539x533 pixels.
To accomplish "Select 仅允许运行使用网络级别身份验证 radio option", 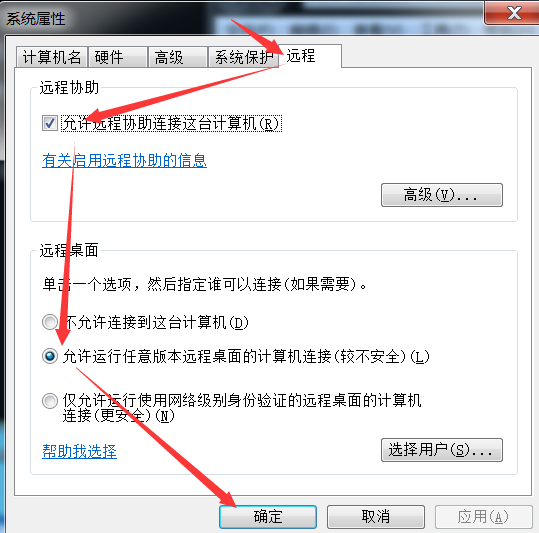I will (50, 401).
